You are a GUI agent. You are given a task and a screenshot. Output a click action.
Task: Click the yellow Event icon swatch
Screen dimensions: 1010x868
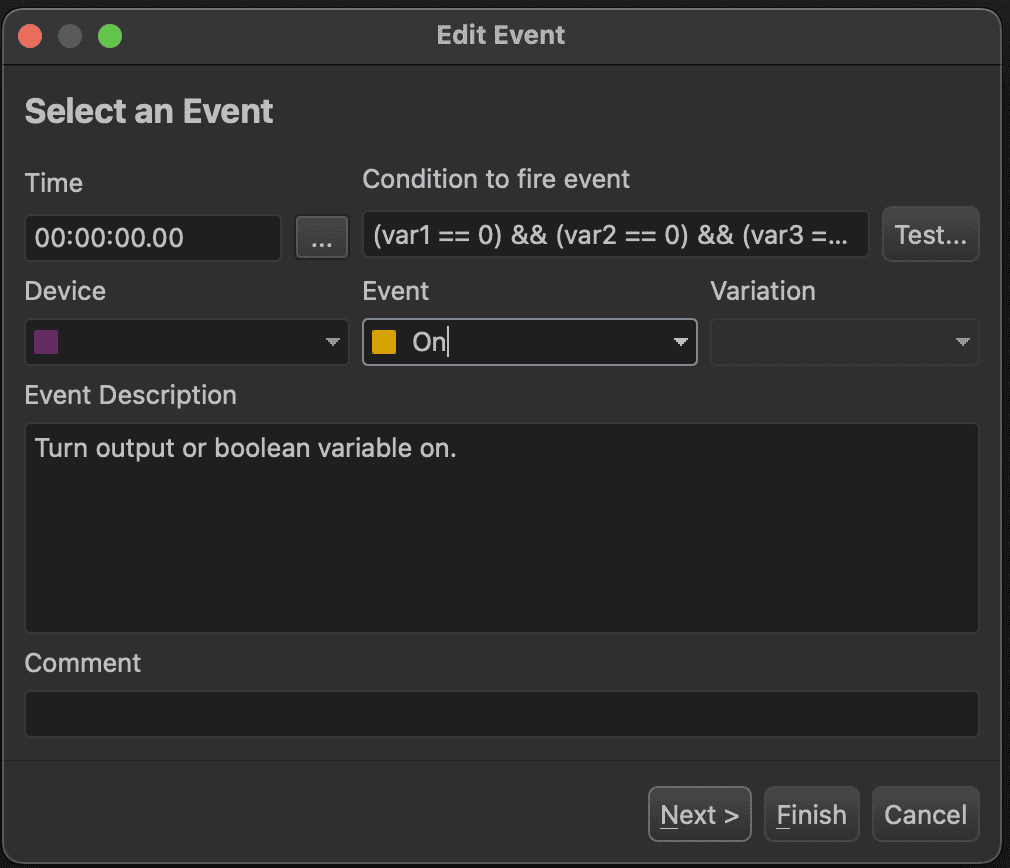(x=384, y=342)
